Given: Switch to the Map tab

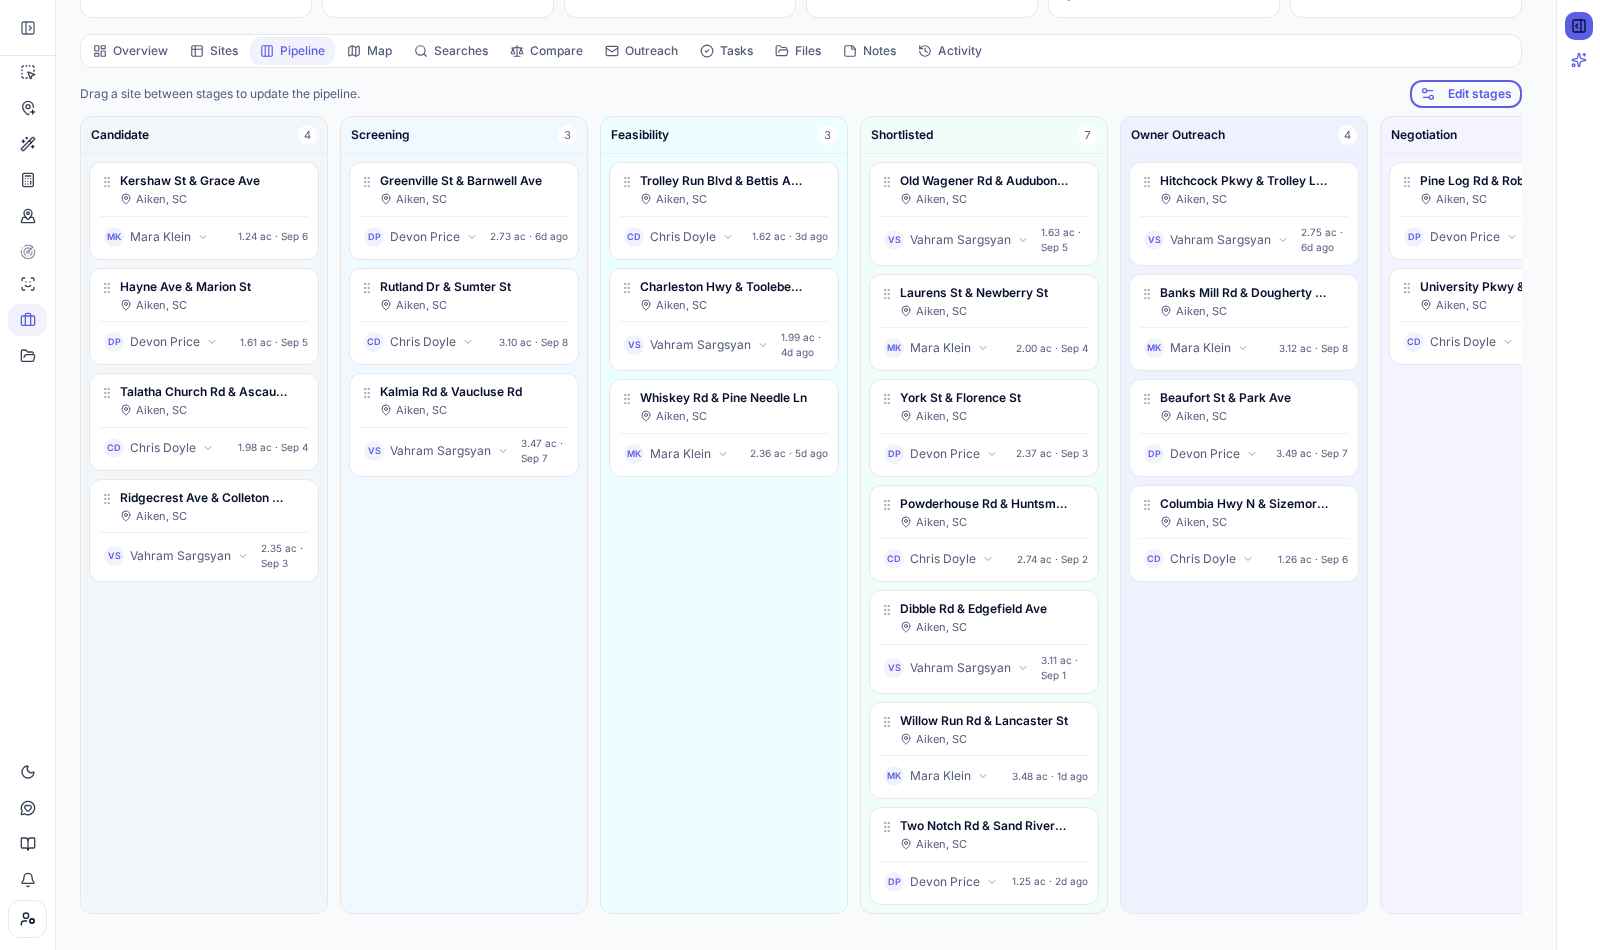Looking at the screenshot, I should tap(369, 51).
